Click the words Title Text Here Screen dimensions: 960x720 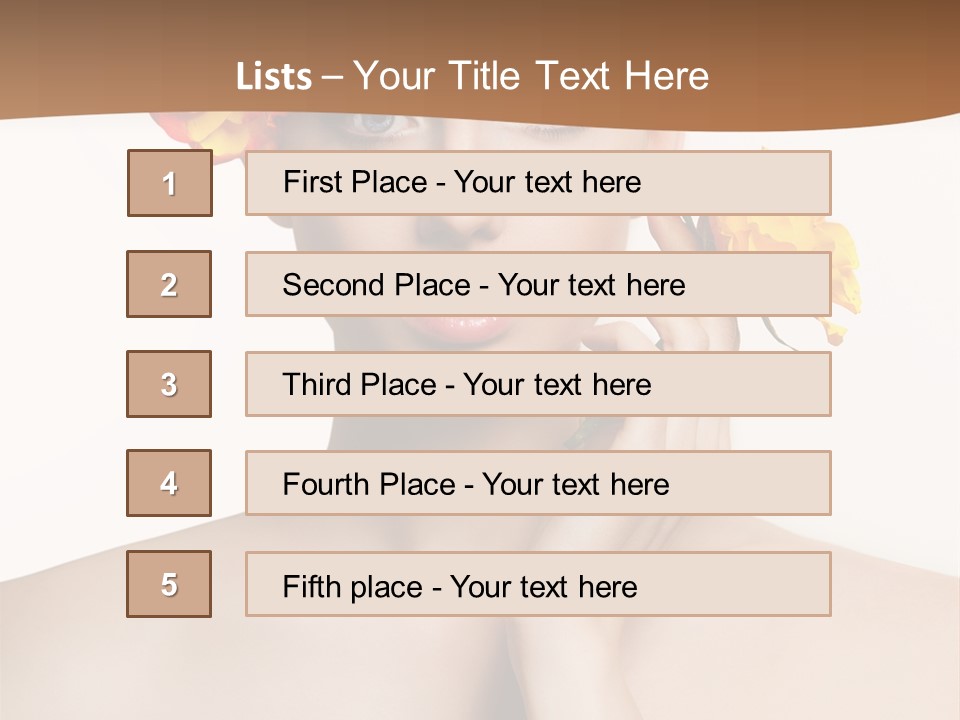pos(579,76)
